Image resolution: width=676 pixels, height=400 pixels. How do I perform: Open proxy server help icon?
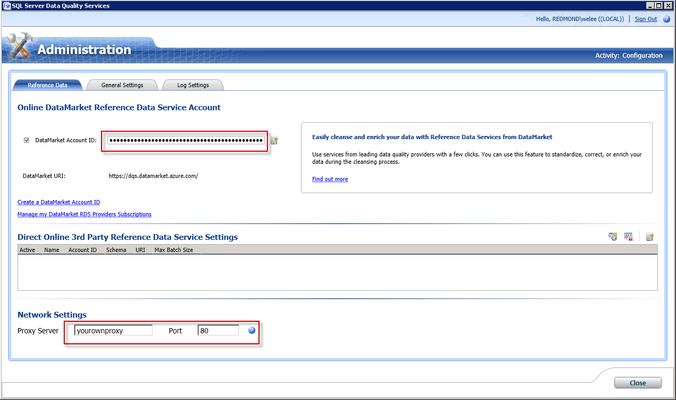click(x=252, y=331)
